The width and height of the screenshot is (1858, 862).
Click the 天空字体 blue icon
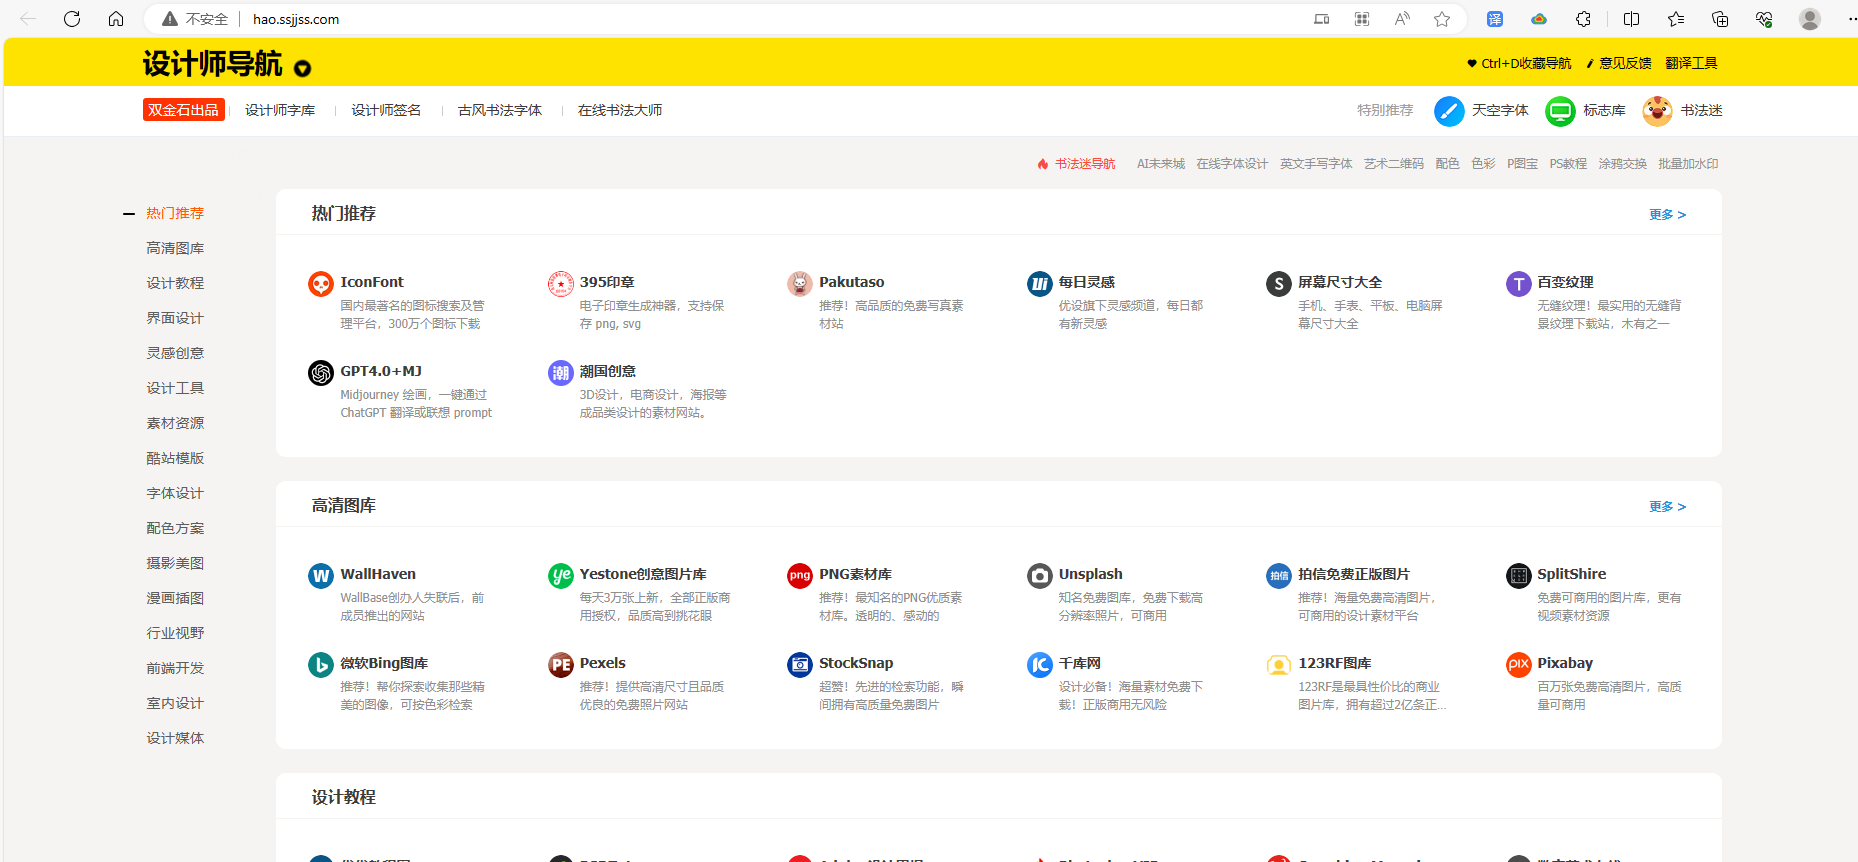tap(1449, 111)
